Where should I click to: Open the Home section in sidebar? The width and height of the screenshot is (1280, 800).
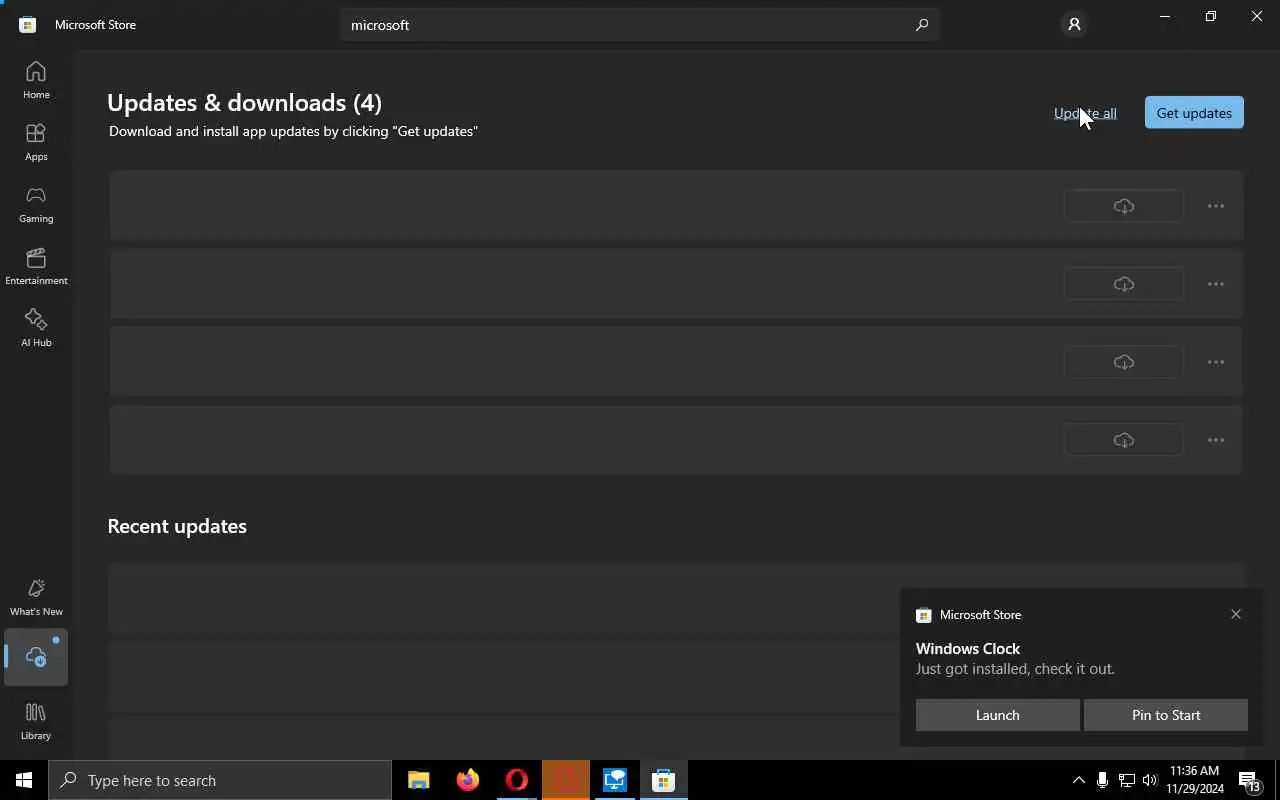[36, 80]
